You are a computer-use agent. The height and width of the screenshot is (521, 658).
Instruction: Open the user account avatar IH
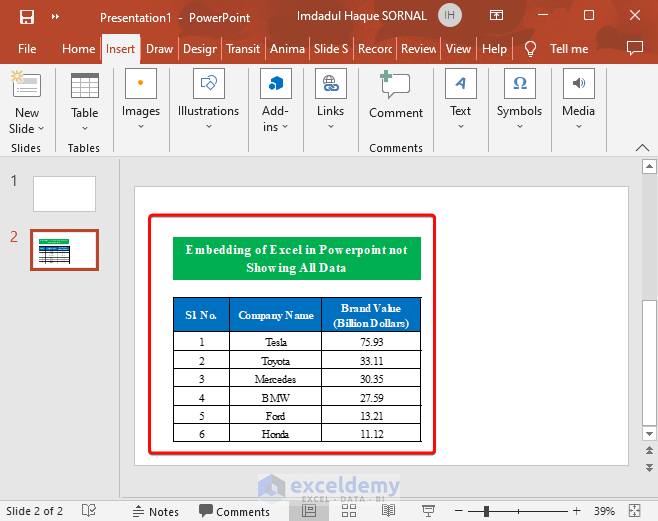(449, 16)
